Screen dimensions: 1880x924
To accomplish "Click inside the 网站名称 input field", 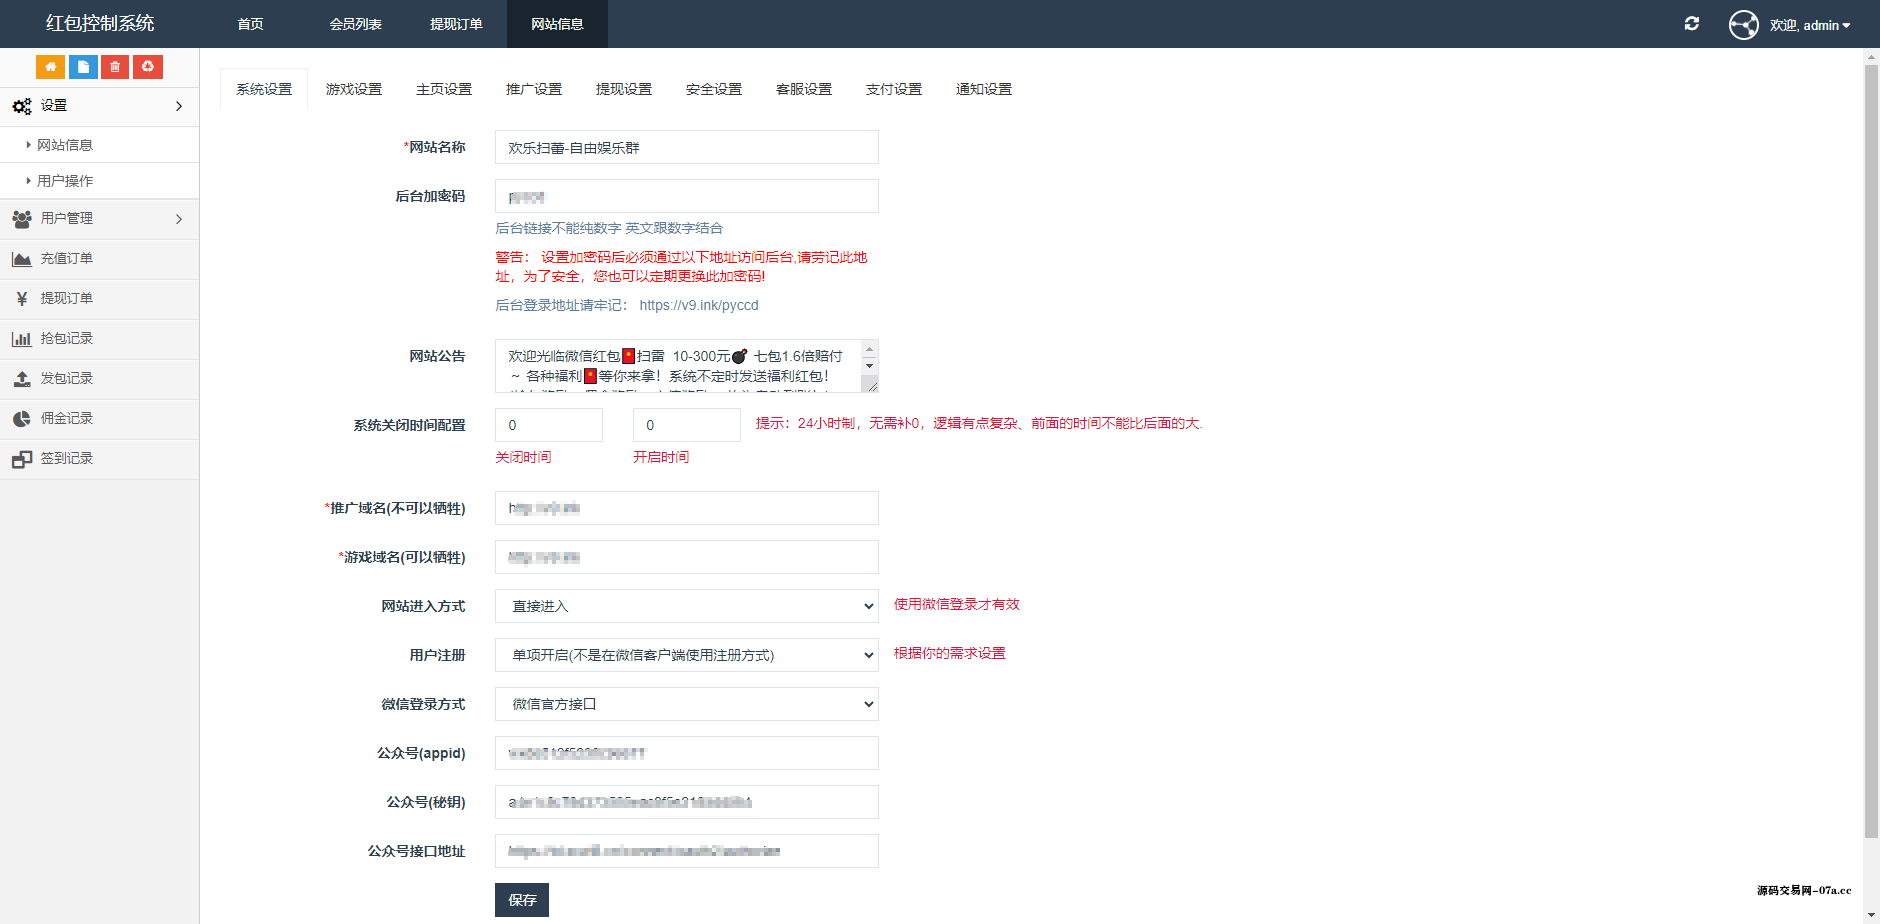I will click(686, 147).
